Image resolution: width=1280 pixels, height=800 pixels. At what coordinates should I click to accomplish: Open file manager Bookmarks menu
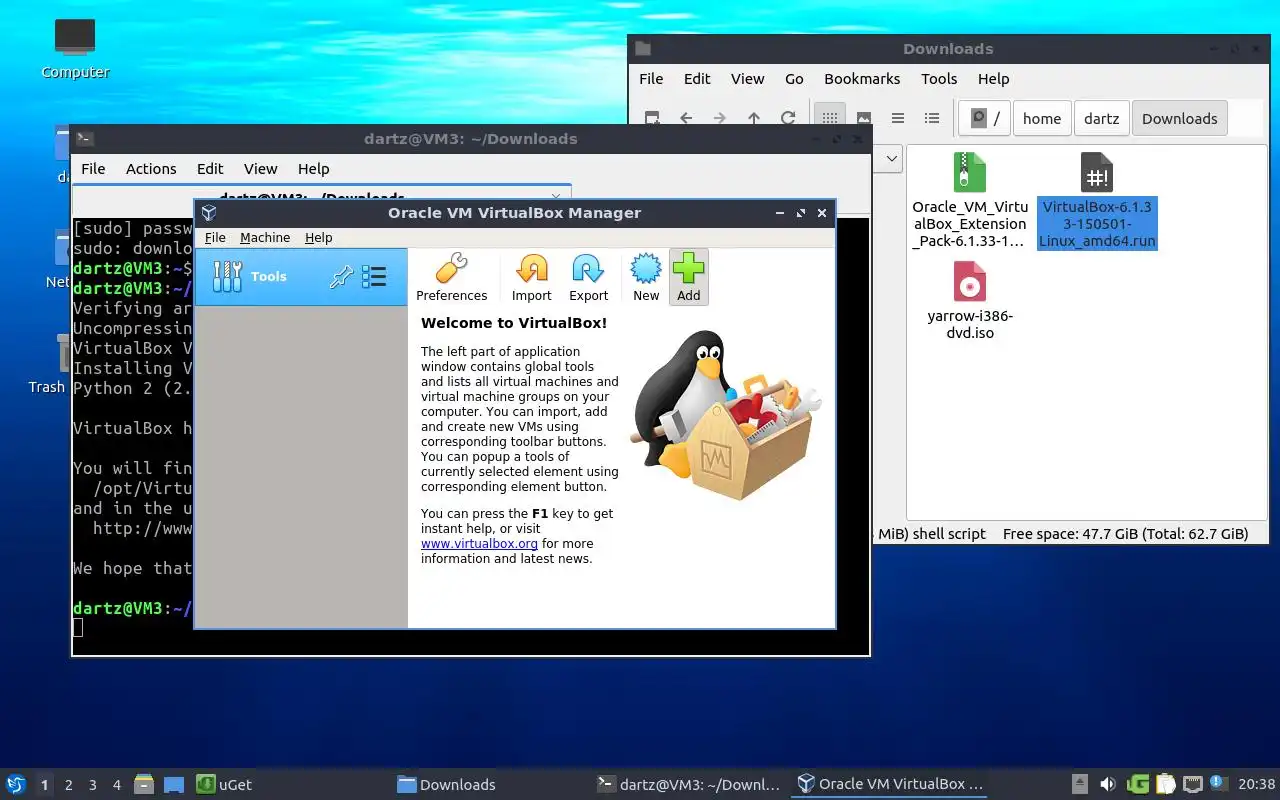coord(862,79)
